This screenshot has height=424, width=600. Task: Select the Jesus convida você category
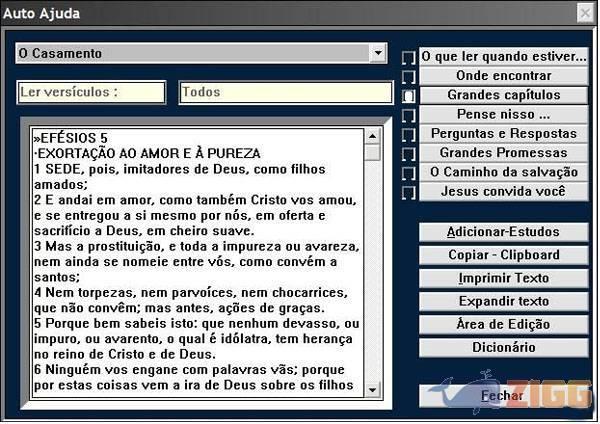[x=504, y=191]
